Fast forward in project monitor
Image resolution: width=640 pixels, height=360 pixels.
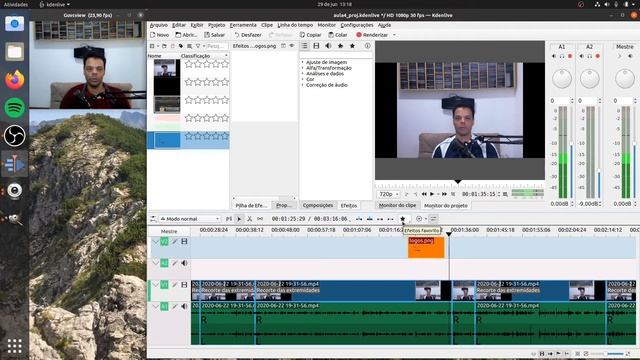pyautogui.click(x=444, y=194)
